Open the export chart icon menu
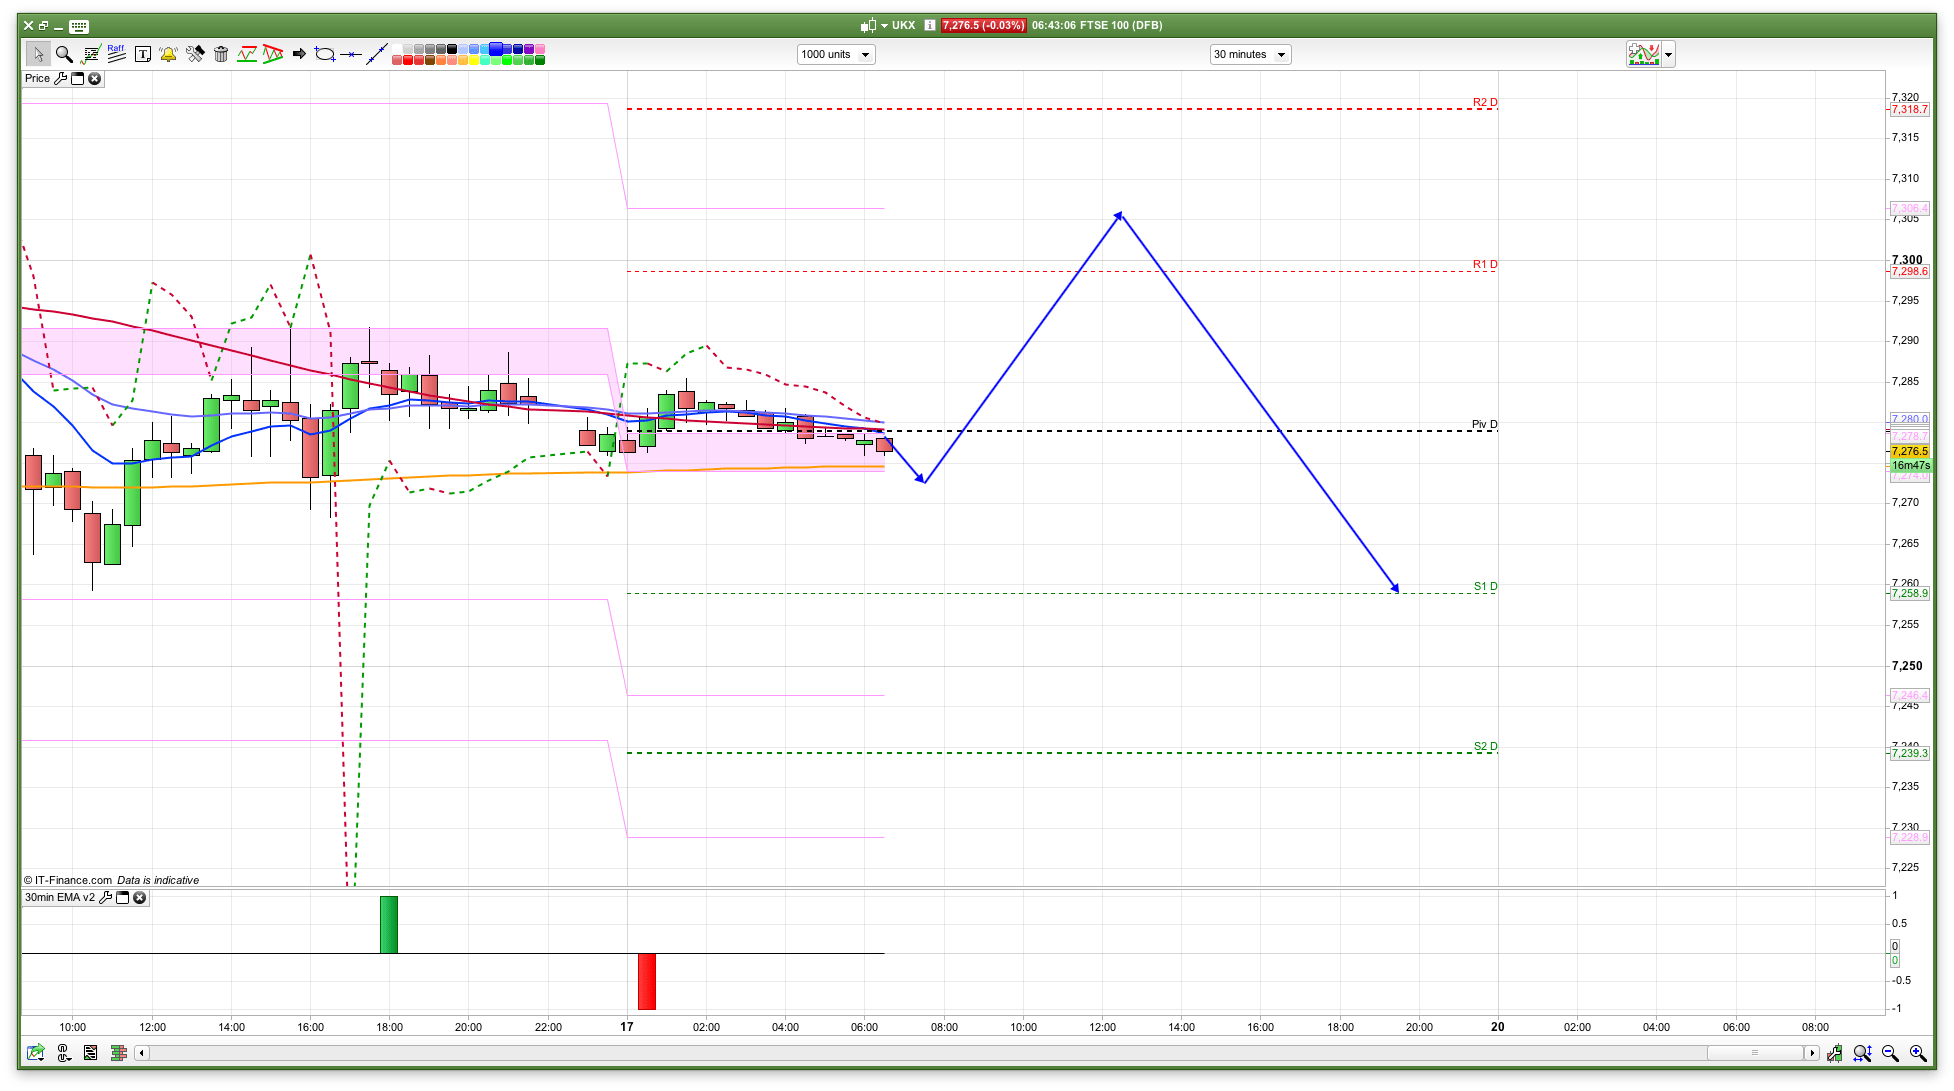1954x1091 pixels. click(x=36, y=1053)
